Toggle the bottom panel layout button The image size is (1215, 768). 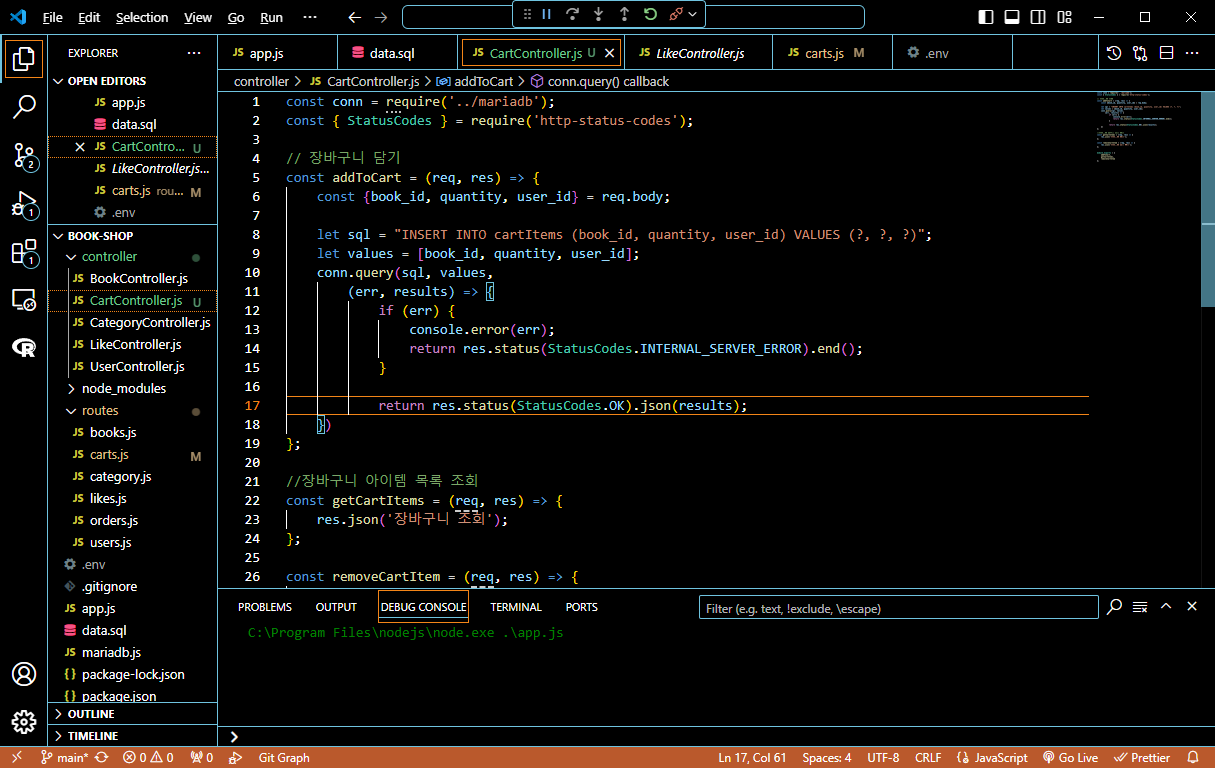pos(1012,17)
